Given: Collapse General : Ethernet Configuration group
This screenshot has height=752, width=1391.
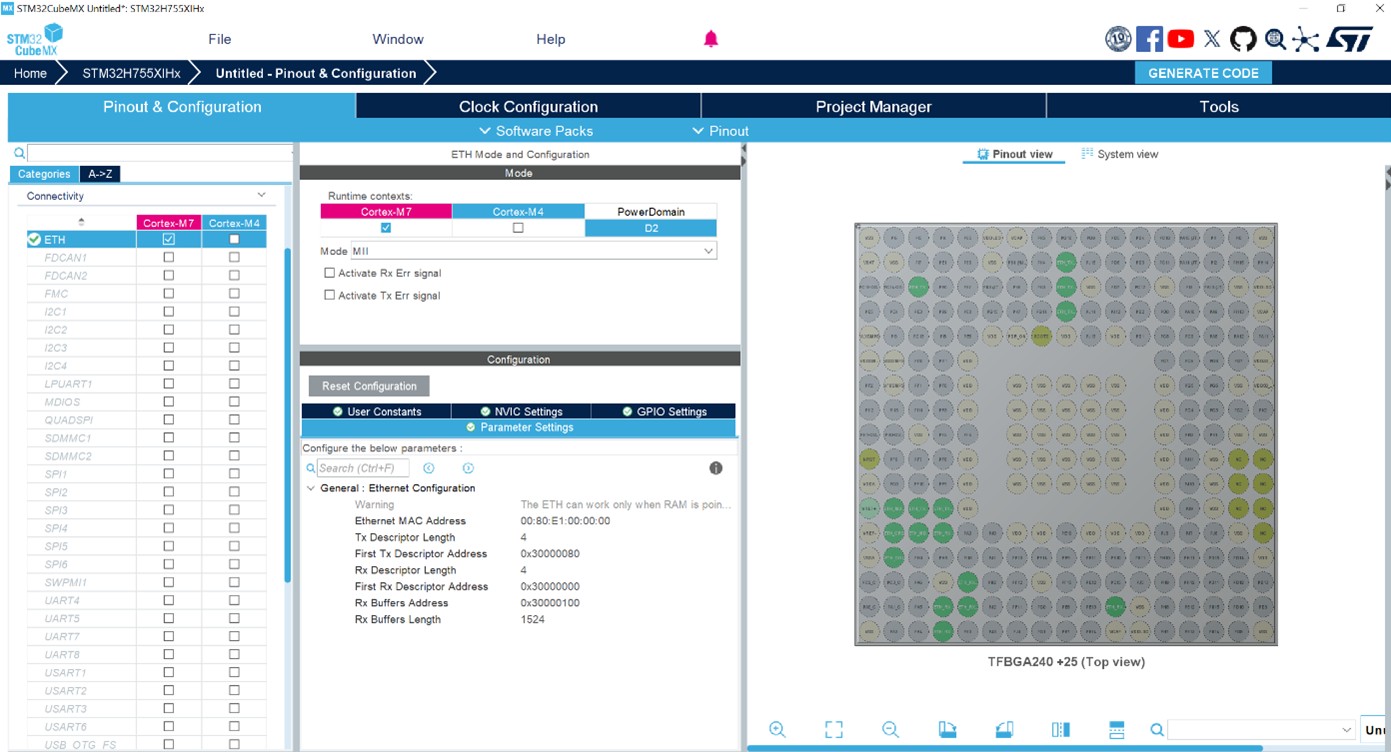Looking at the screenshot, I should coord(310,488).
